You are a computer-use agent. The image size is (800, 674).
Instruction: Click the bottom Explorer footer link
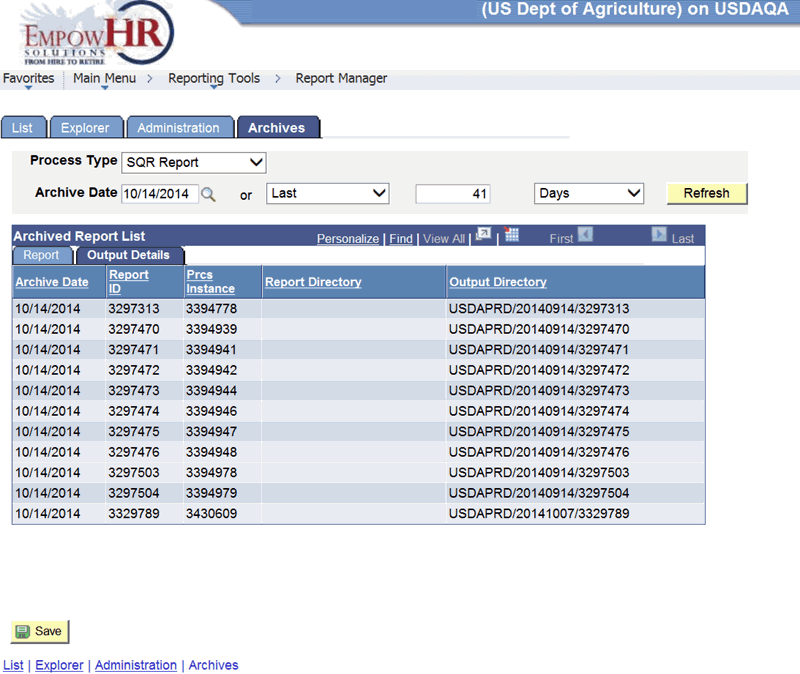[x=59, y=665]
